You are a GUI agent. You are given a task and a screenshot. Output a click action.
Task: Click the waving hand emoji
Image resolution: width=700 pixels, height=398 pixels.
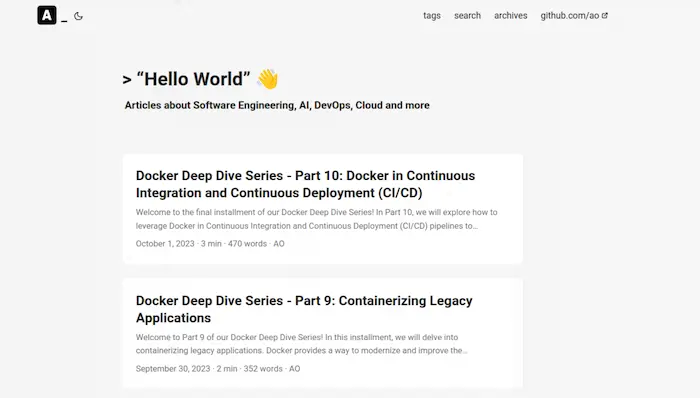click(267, 79)
